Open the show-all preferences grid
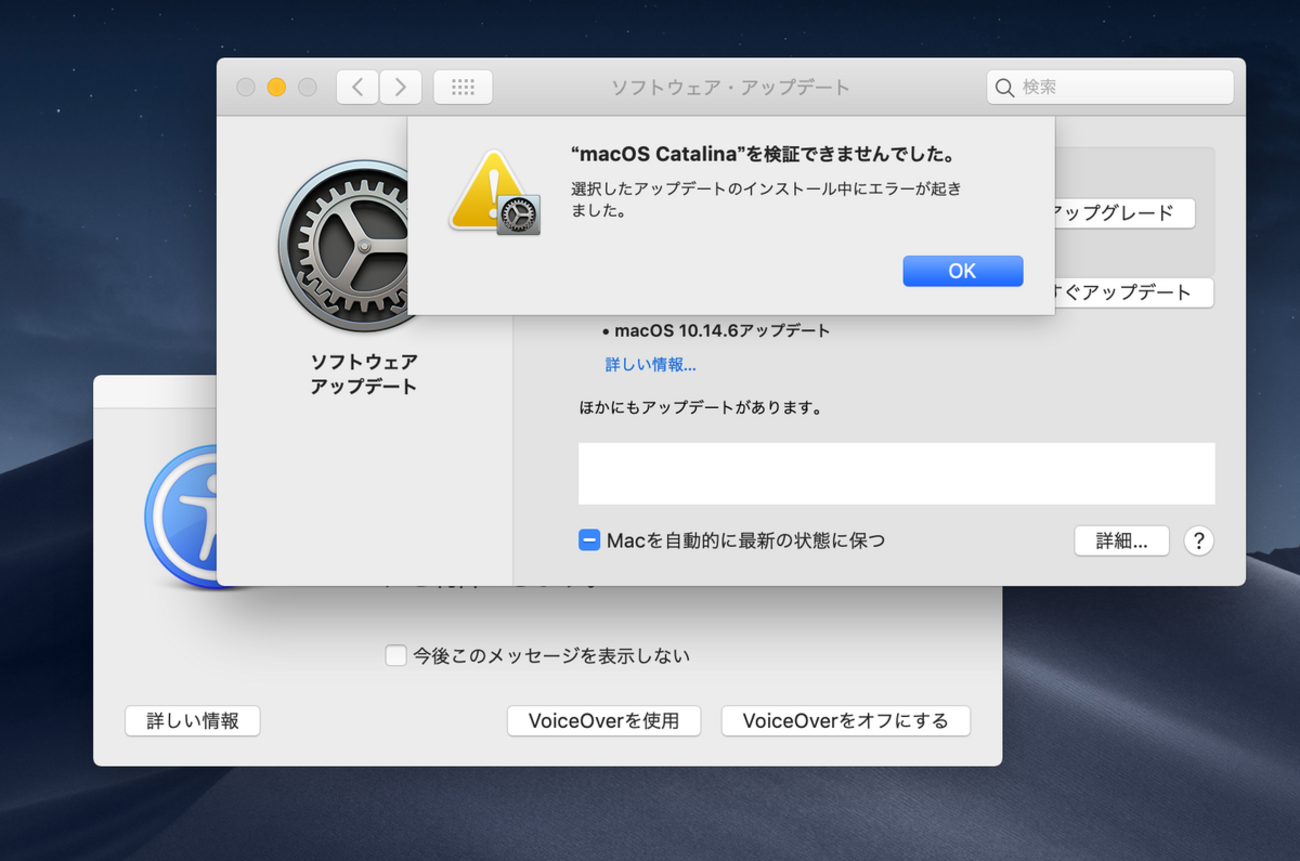The height and width of the screenshot is (861, 1300). click(463, 87)
